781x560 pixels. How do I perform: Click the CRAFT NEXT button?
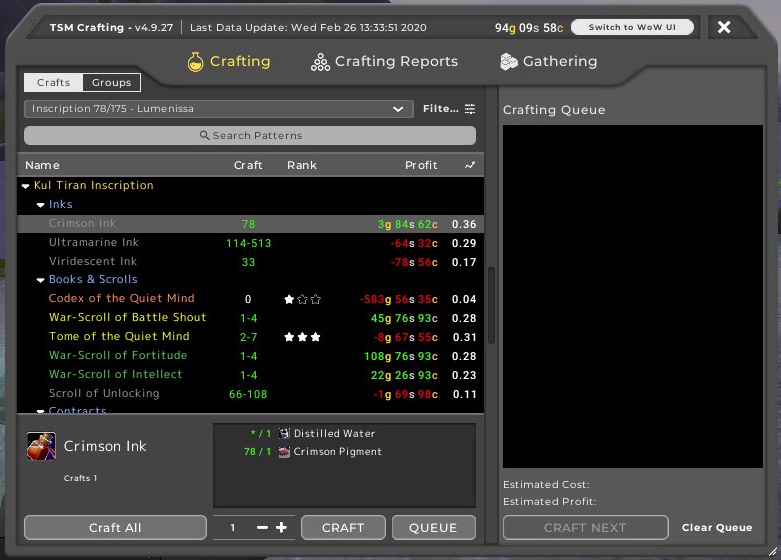pos(585,528)
